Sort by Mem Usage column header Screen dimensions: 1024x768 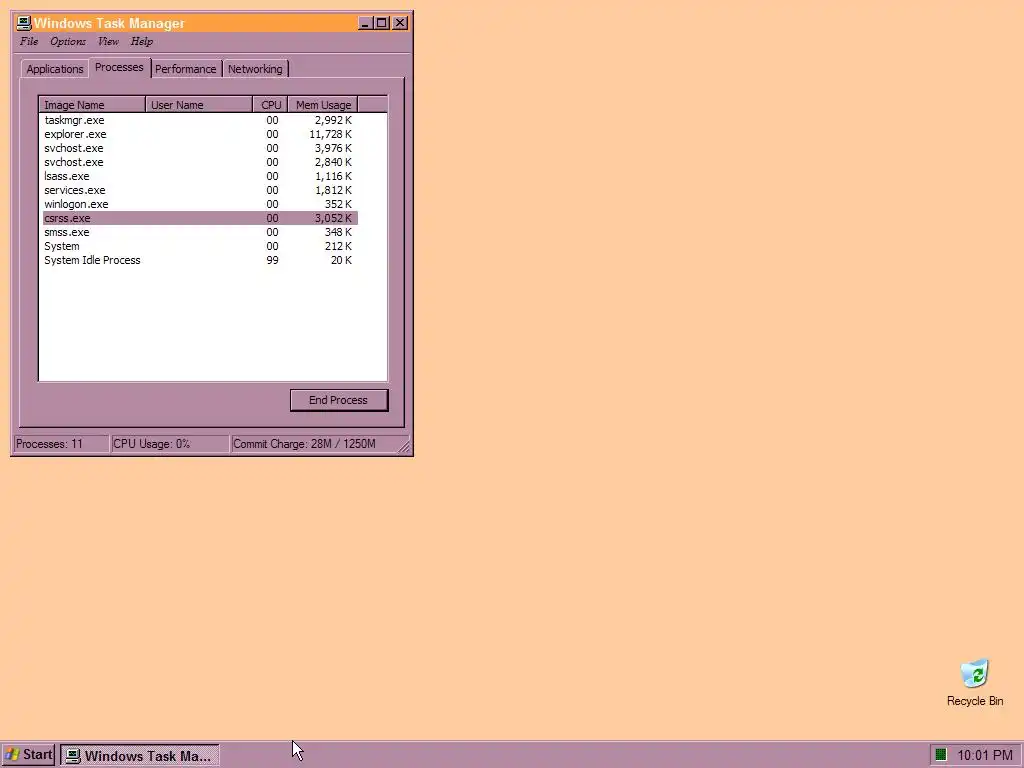323,105
